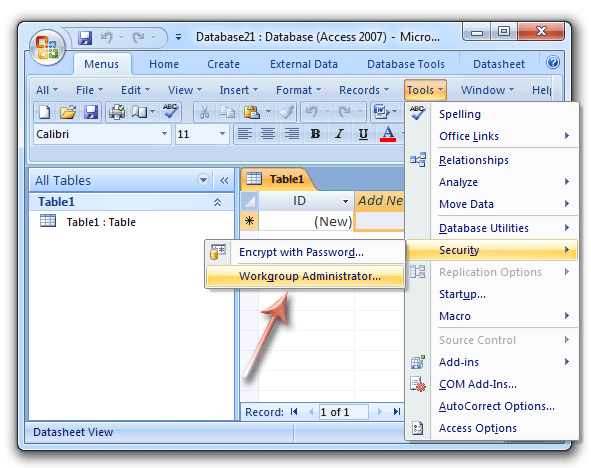Click the New blank document icon

pos(45,112)
